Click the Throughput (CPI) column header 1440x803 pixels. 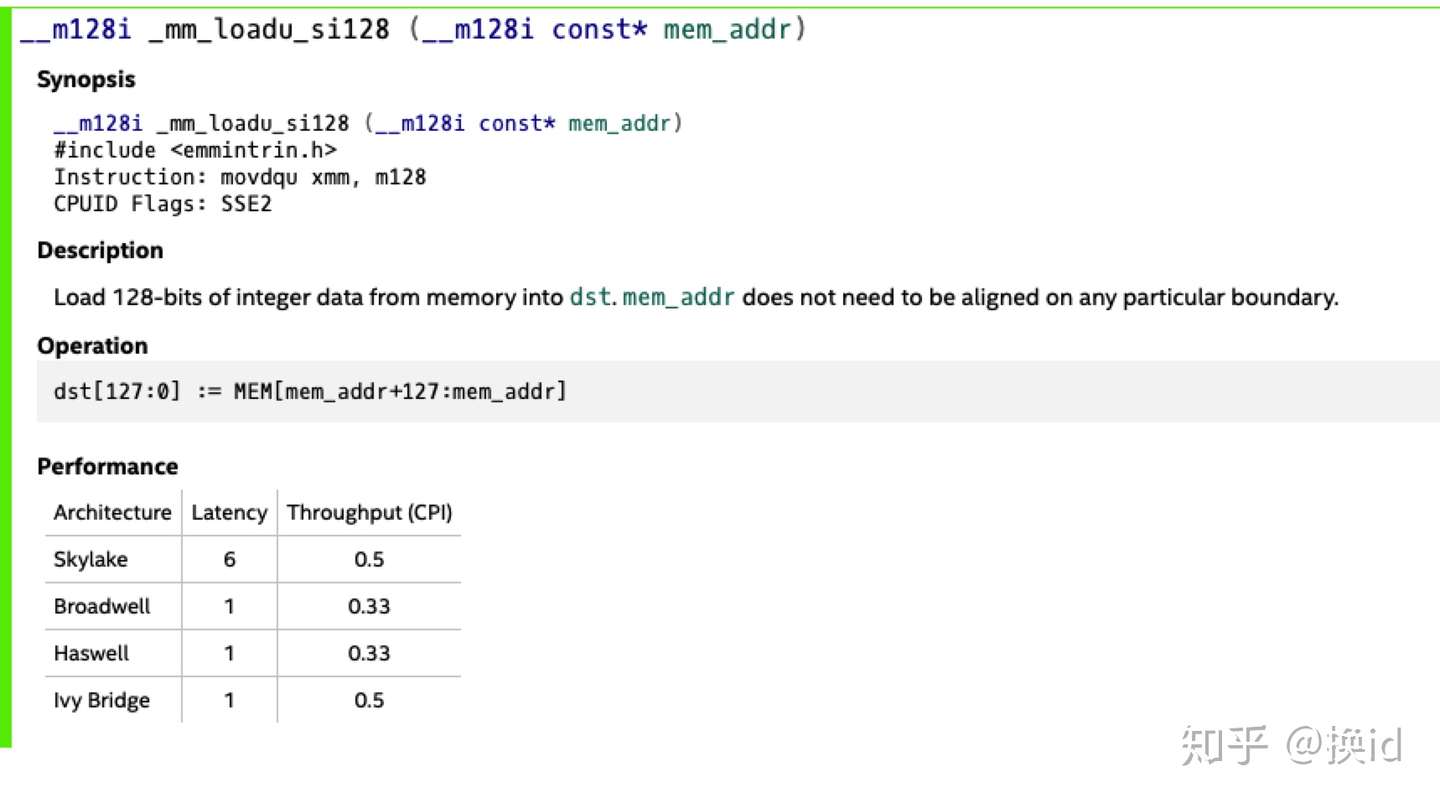pos(370,513)
